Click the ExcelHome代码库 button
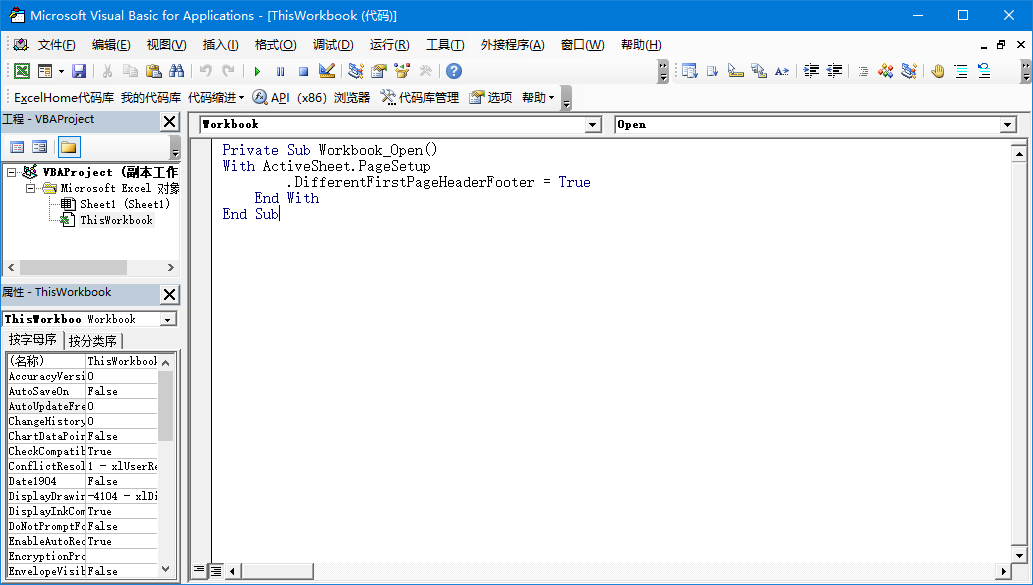1033x585 pixels. [64, 98]
